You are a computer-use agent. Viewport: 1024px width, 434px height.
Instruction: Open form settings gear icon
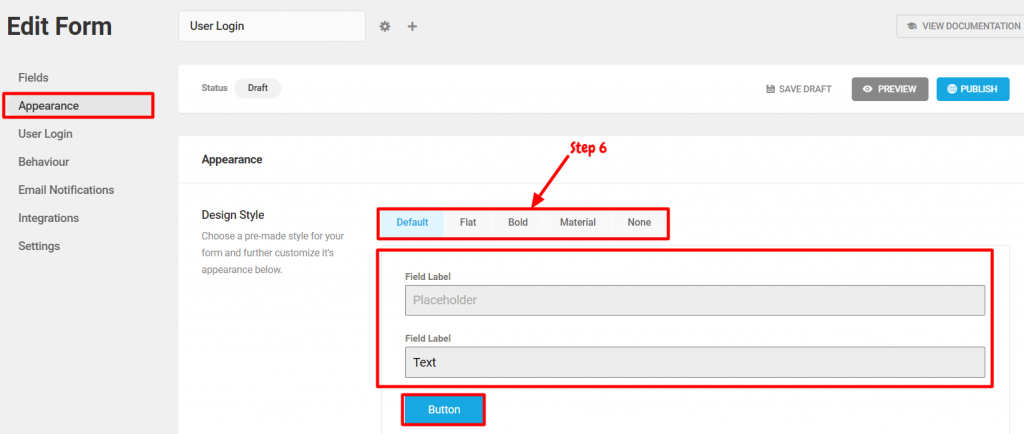point(385,26)
